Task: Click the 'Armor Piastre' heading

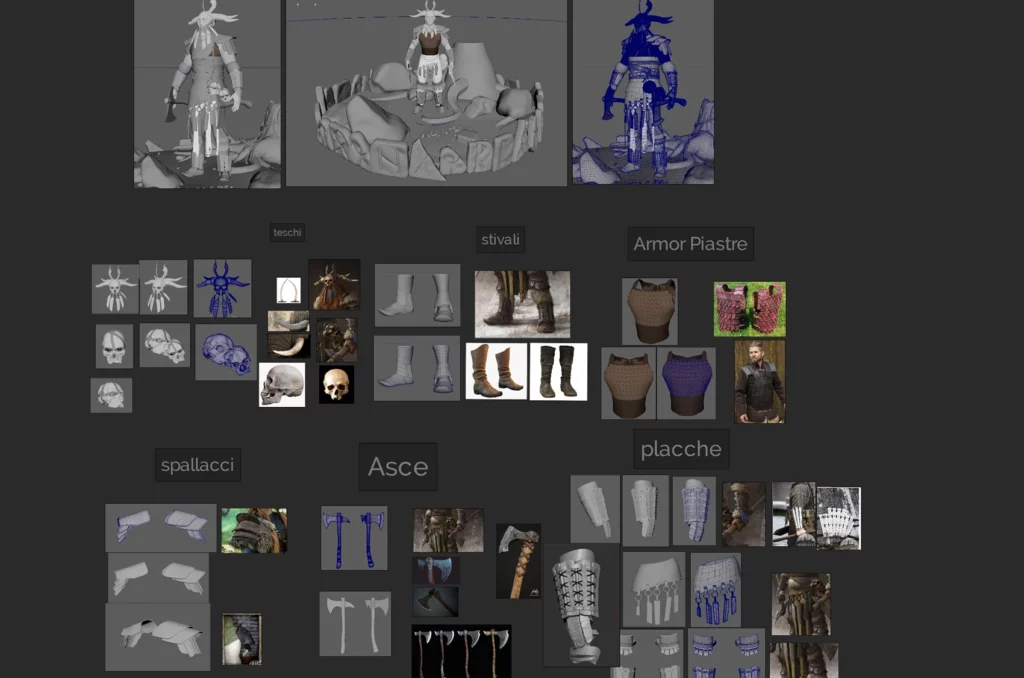Action: [x=690, y=244]
